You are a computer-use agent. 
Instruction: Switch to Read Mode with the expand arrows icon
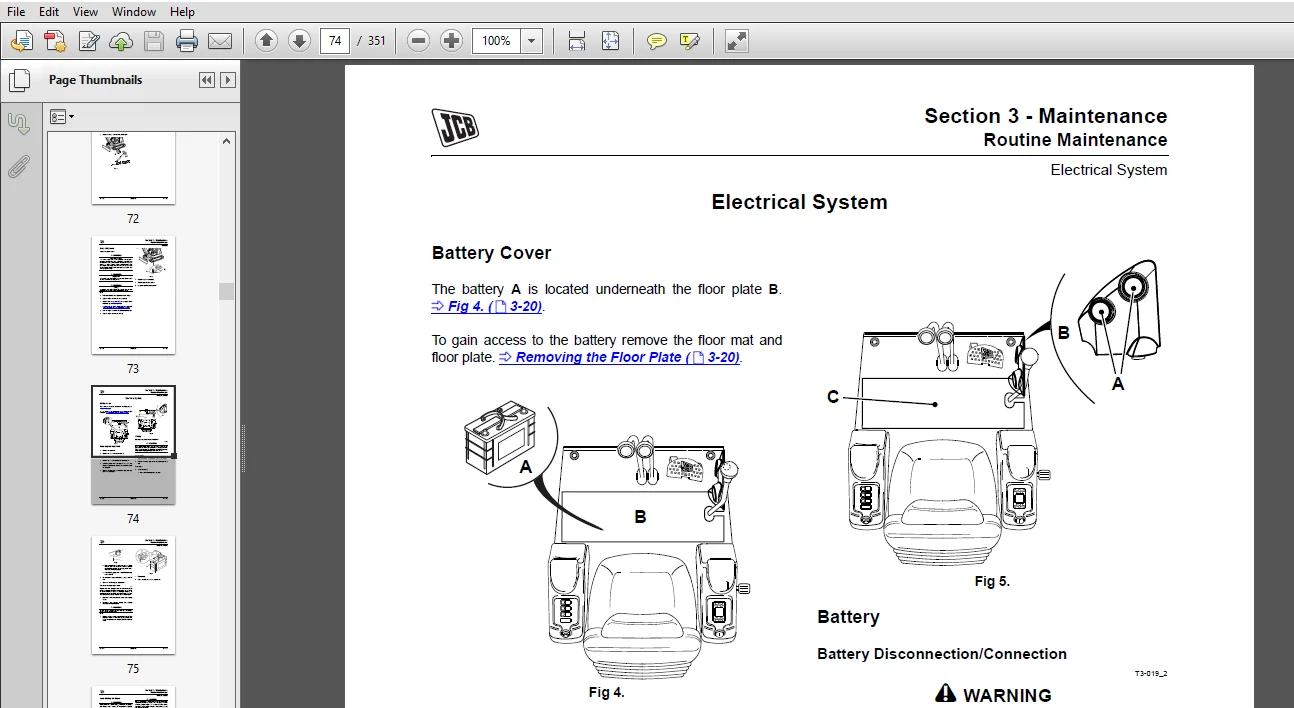click(737, 41)
